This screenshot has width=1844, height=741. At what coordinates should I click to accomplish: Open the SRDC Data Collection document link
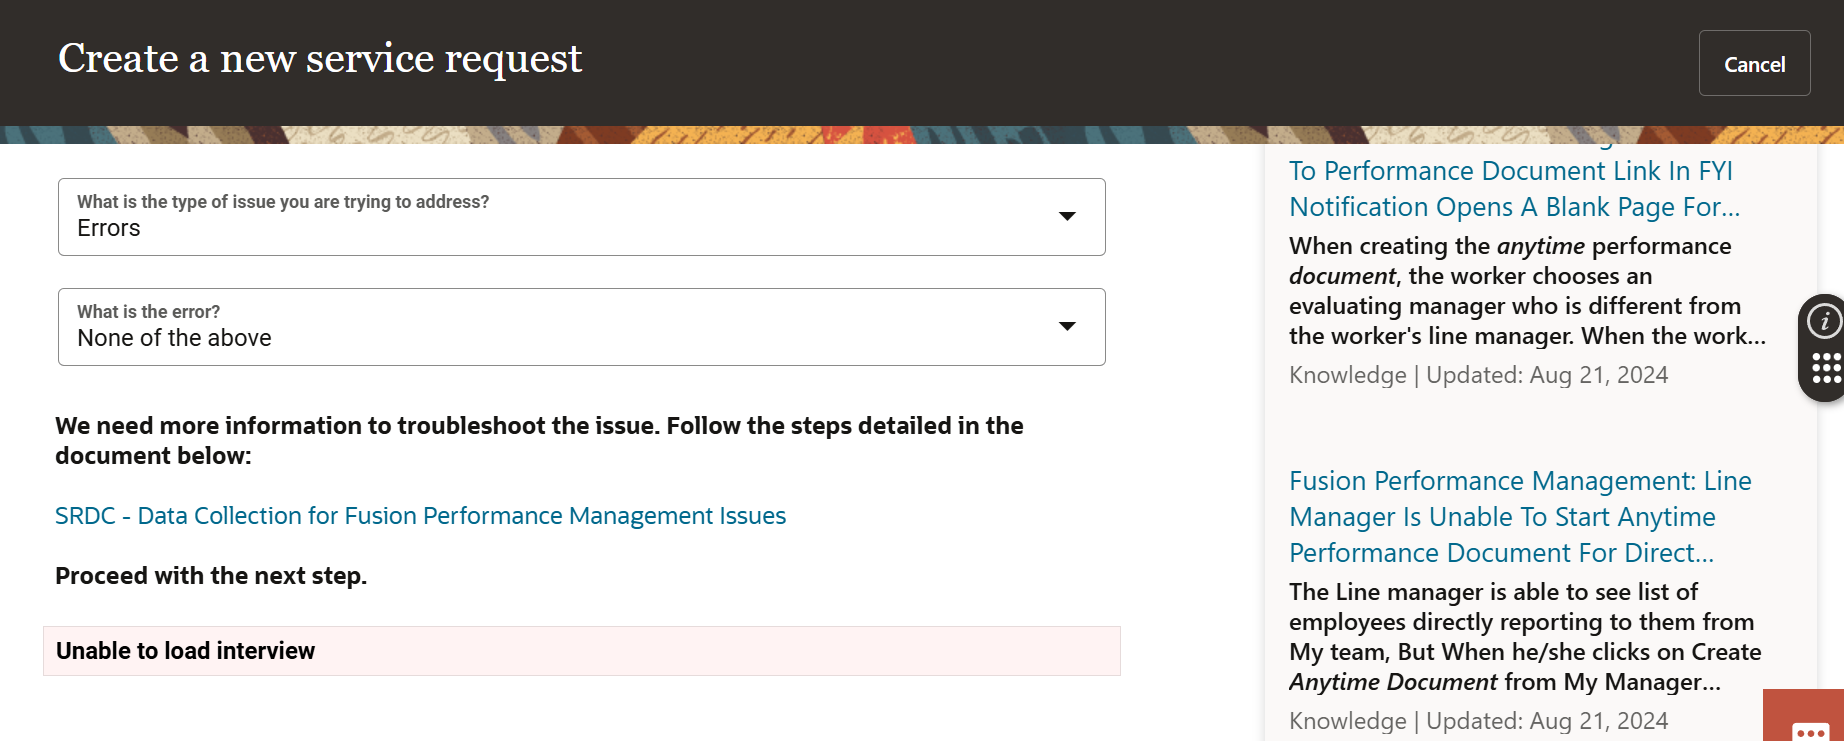(x=420, y=516)
